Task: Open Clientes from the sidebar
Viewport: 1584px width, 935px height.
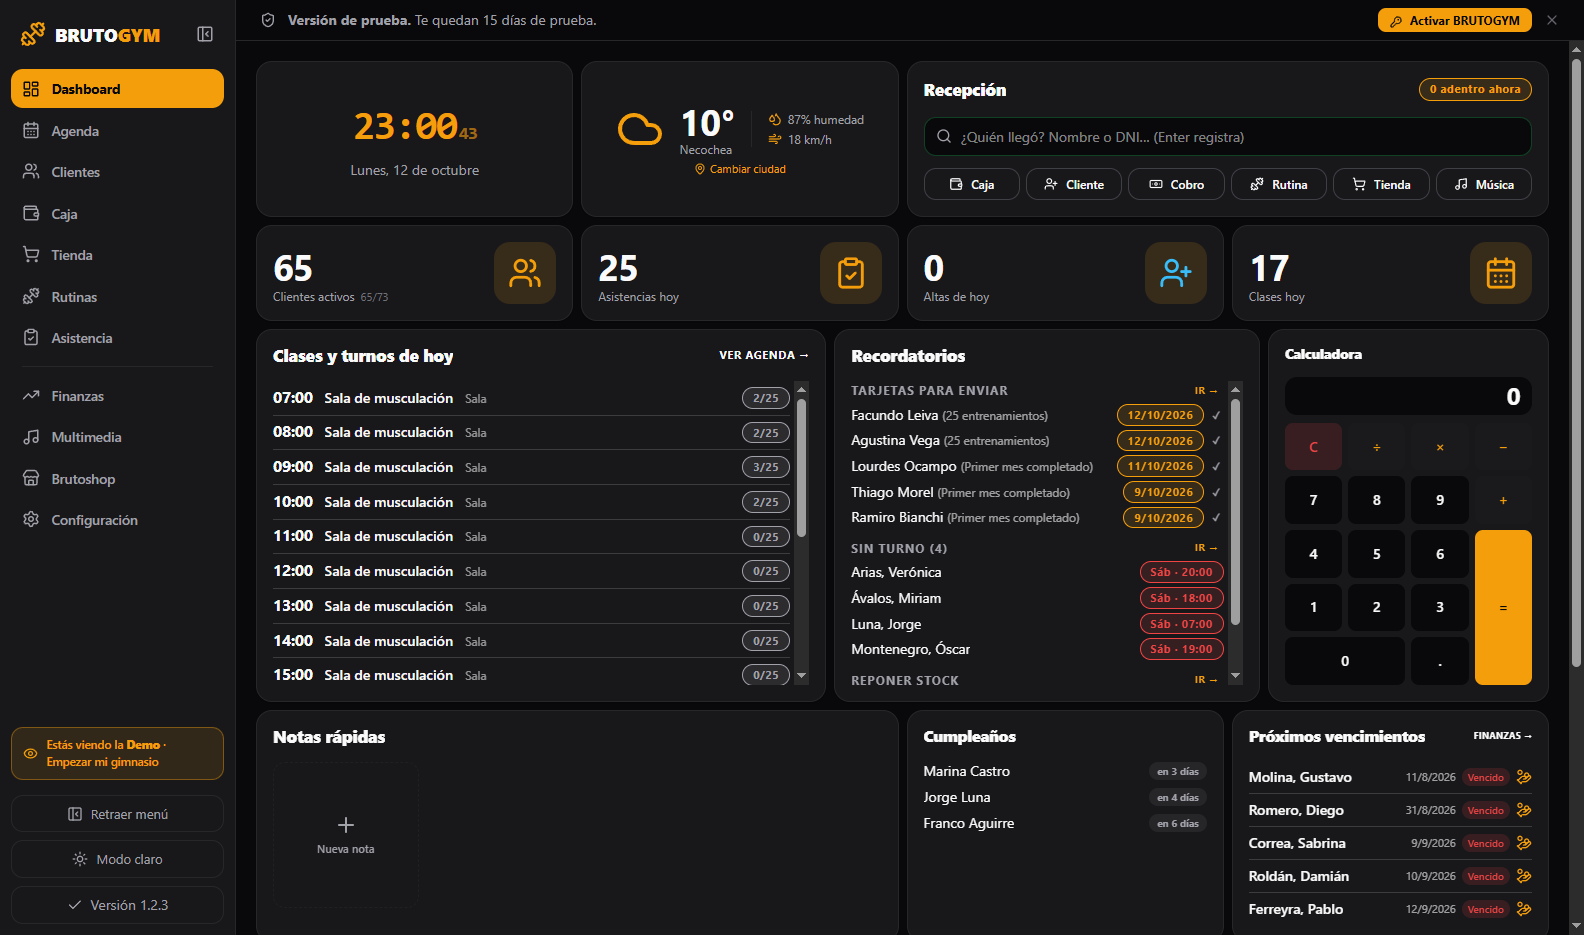Action: pos(117,172)
